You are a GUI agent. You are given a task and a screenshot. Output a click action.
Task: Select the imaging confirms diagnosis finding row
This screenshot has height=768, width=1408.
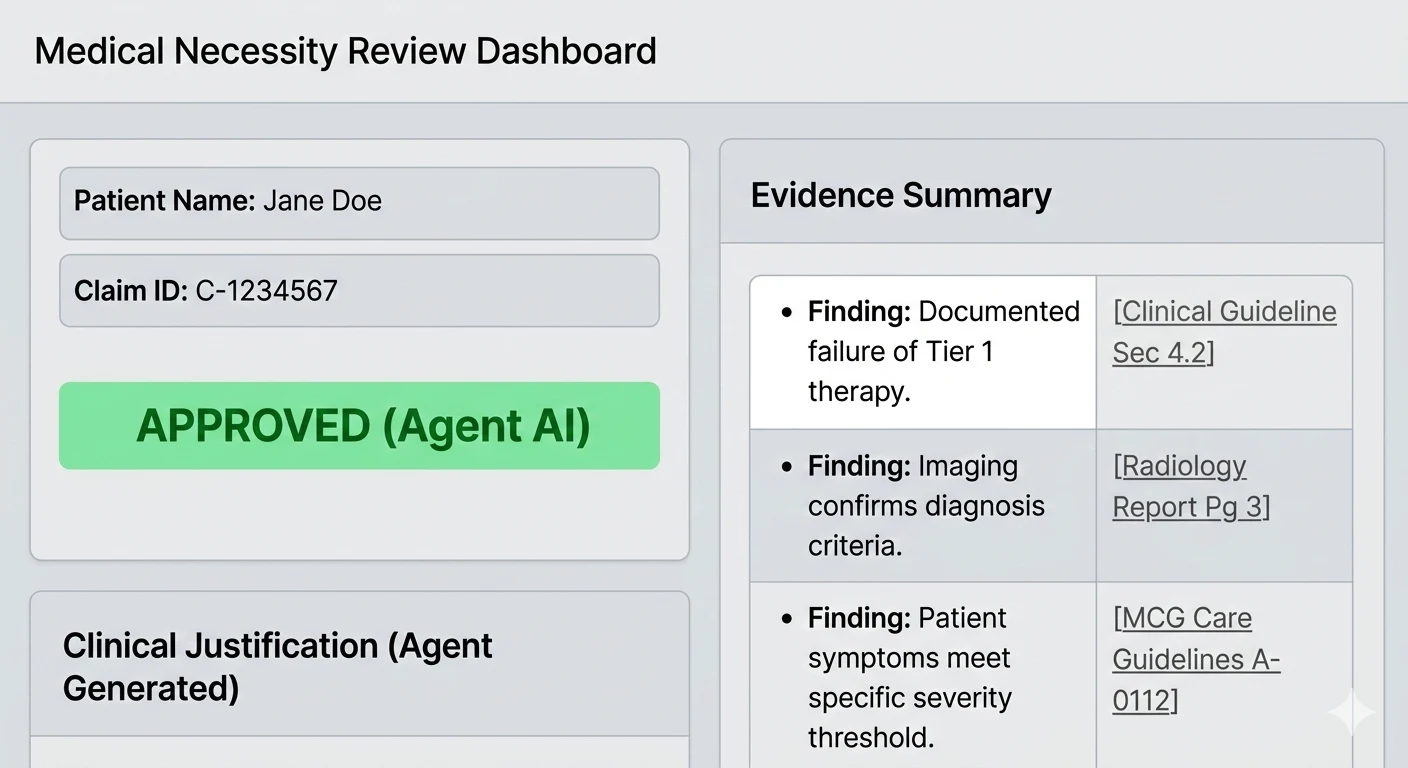pyautogui.click(x=922, y=506)
